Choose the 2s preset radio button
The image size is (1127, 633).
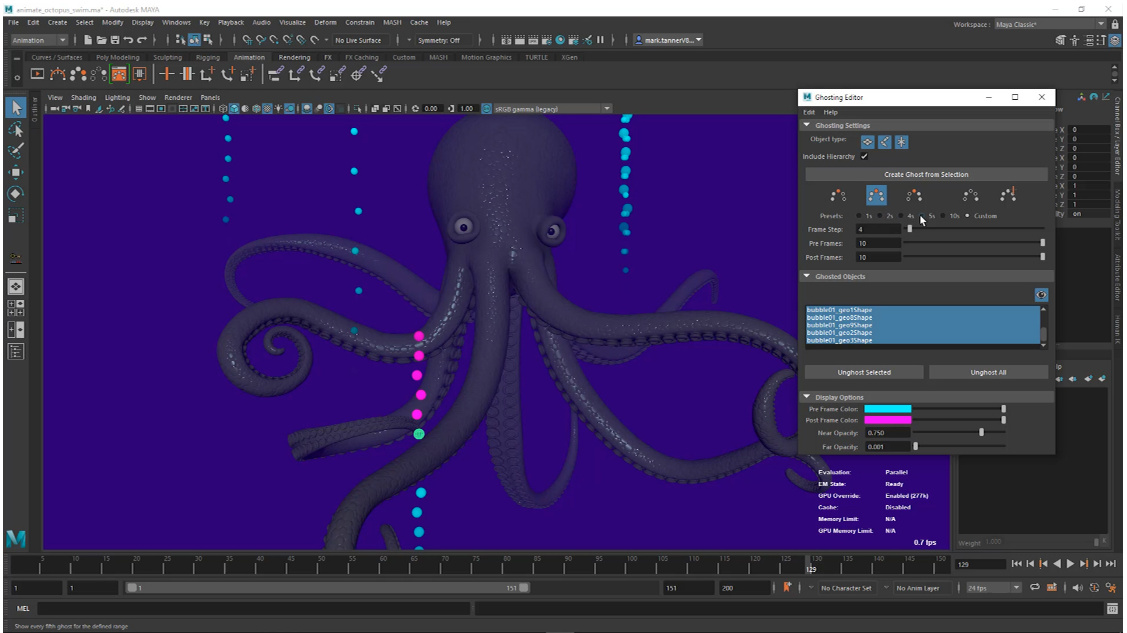pos(878,216)
